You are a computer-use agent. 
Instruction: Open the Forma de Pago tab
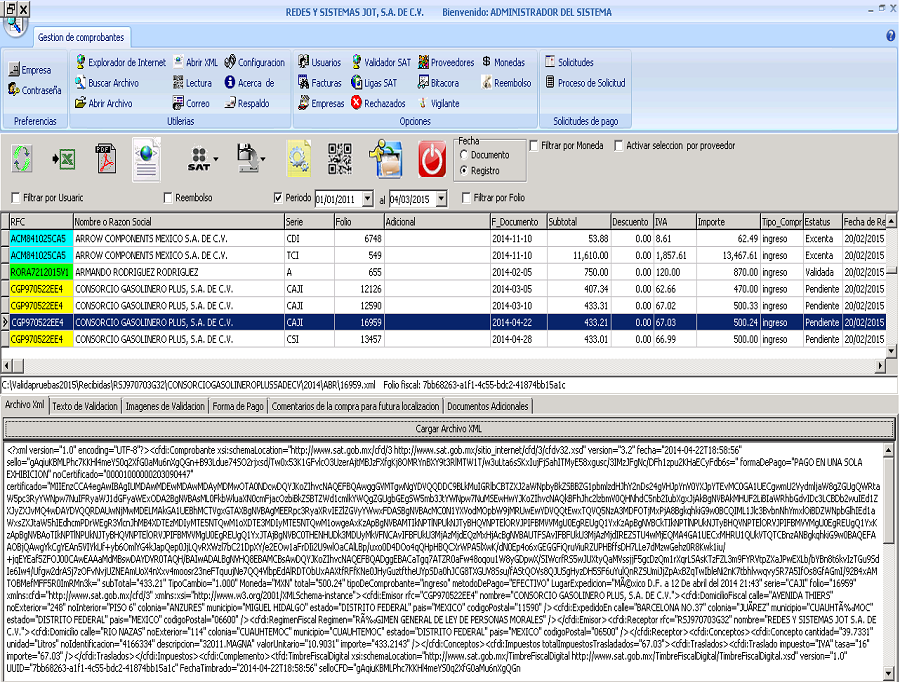[x=237, y=407]
